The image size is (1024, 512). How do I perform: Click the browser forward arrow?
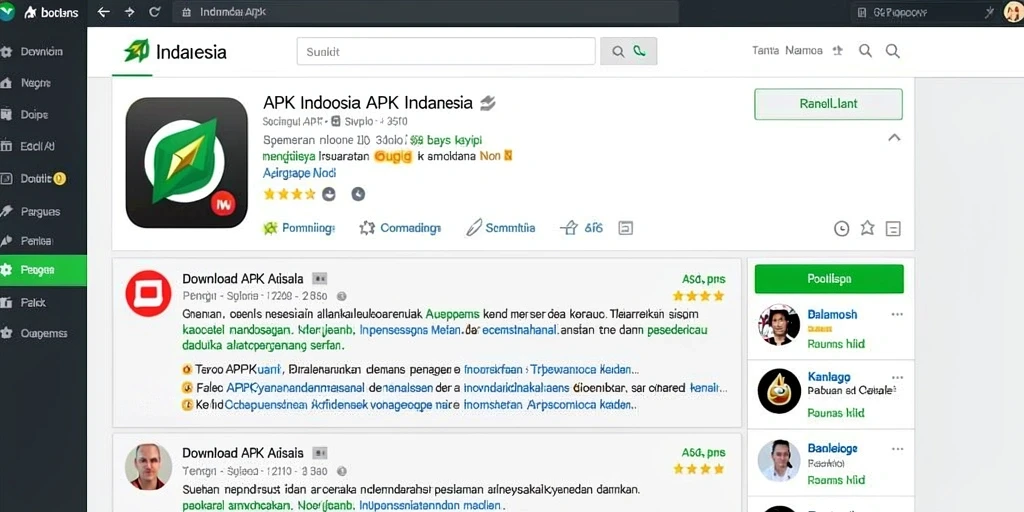pyautogui.click(x=129, y=12)
